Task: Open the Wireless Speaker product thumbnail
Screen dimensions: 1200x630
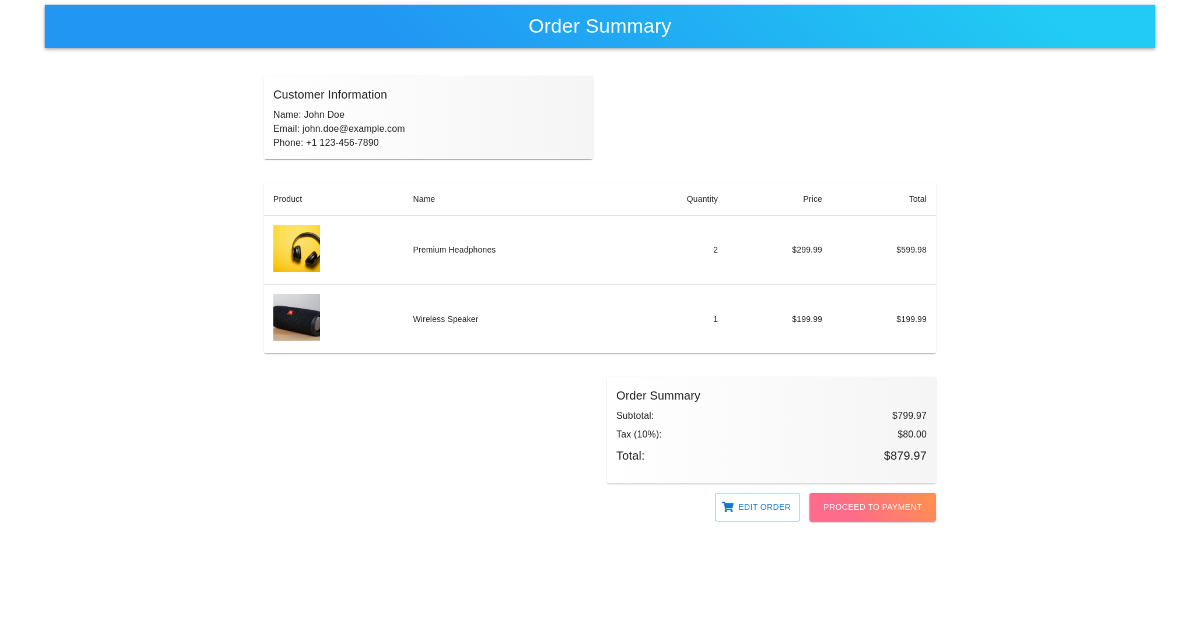Action: click(x=296, y=318)
